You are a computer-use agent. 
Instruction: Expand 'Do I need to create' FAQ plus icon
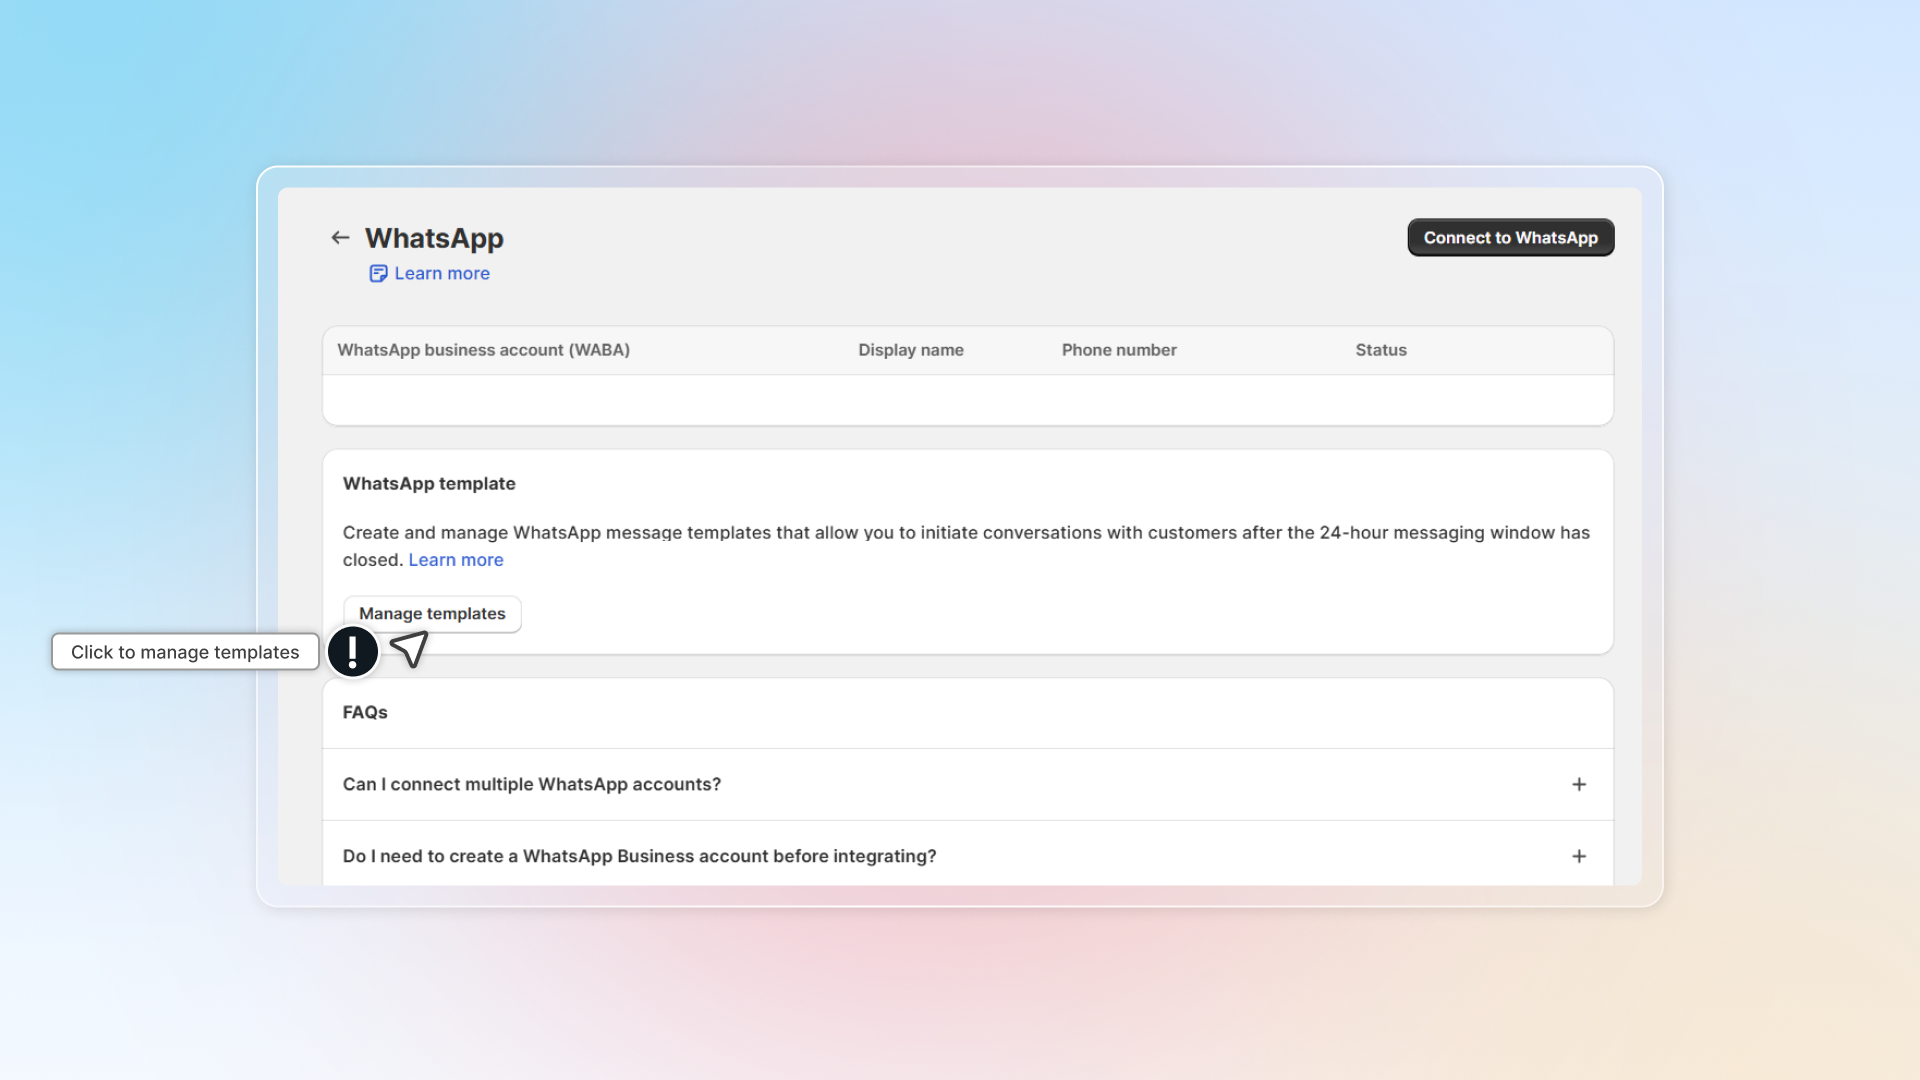1579,857
